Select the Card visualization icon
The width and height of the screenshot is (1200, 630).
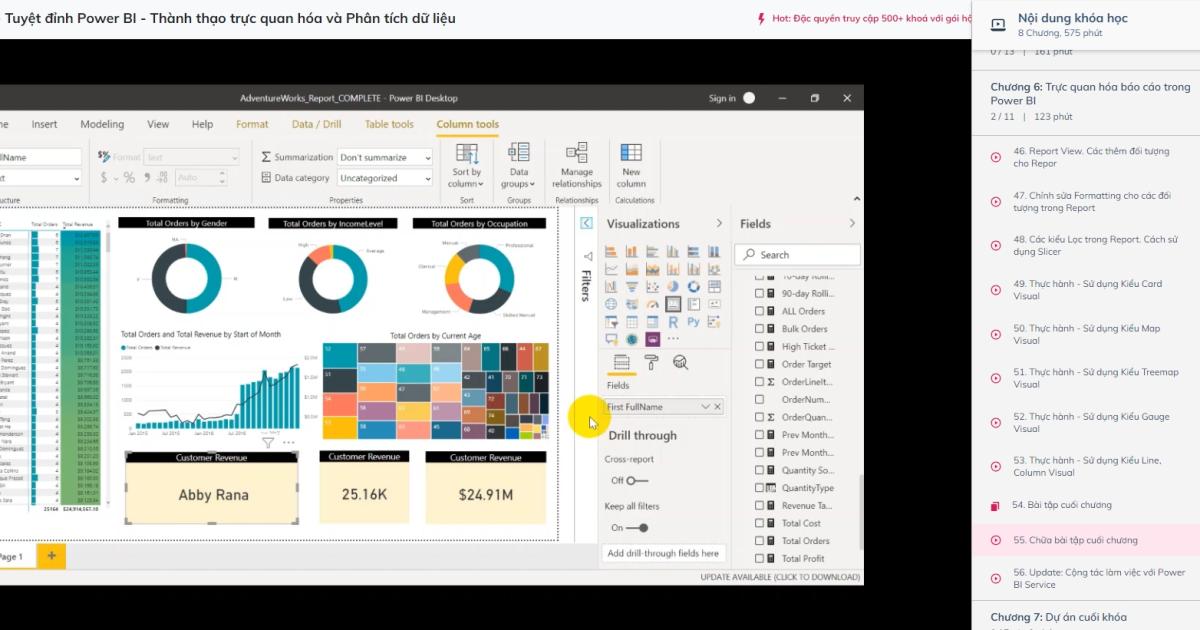tap(673, 304)
